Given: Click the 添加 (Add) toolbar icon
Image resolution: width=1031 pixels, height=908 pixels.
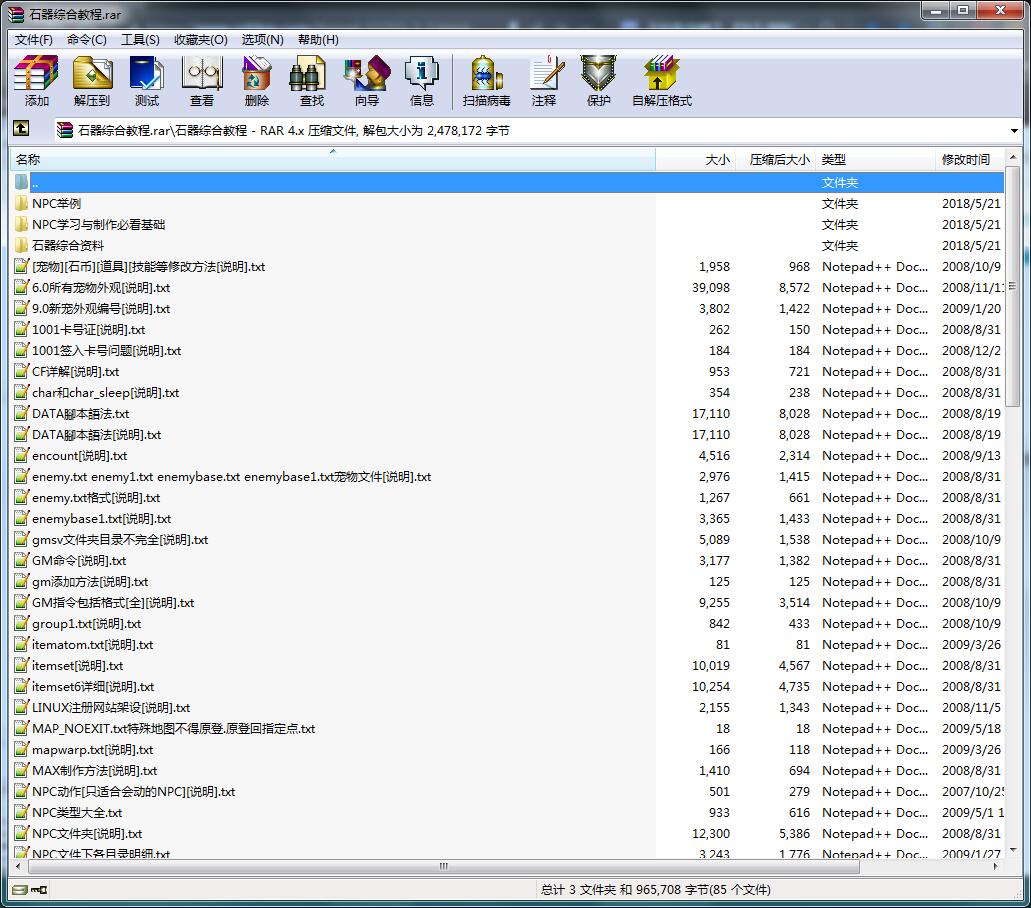Looking at the screenshot, I should 37,81.
